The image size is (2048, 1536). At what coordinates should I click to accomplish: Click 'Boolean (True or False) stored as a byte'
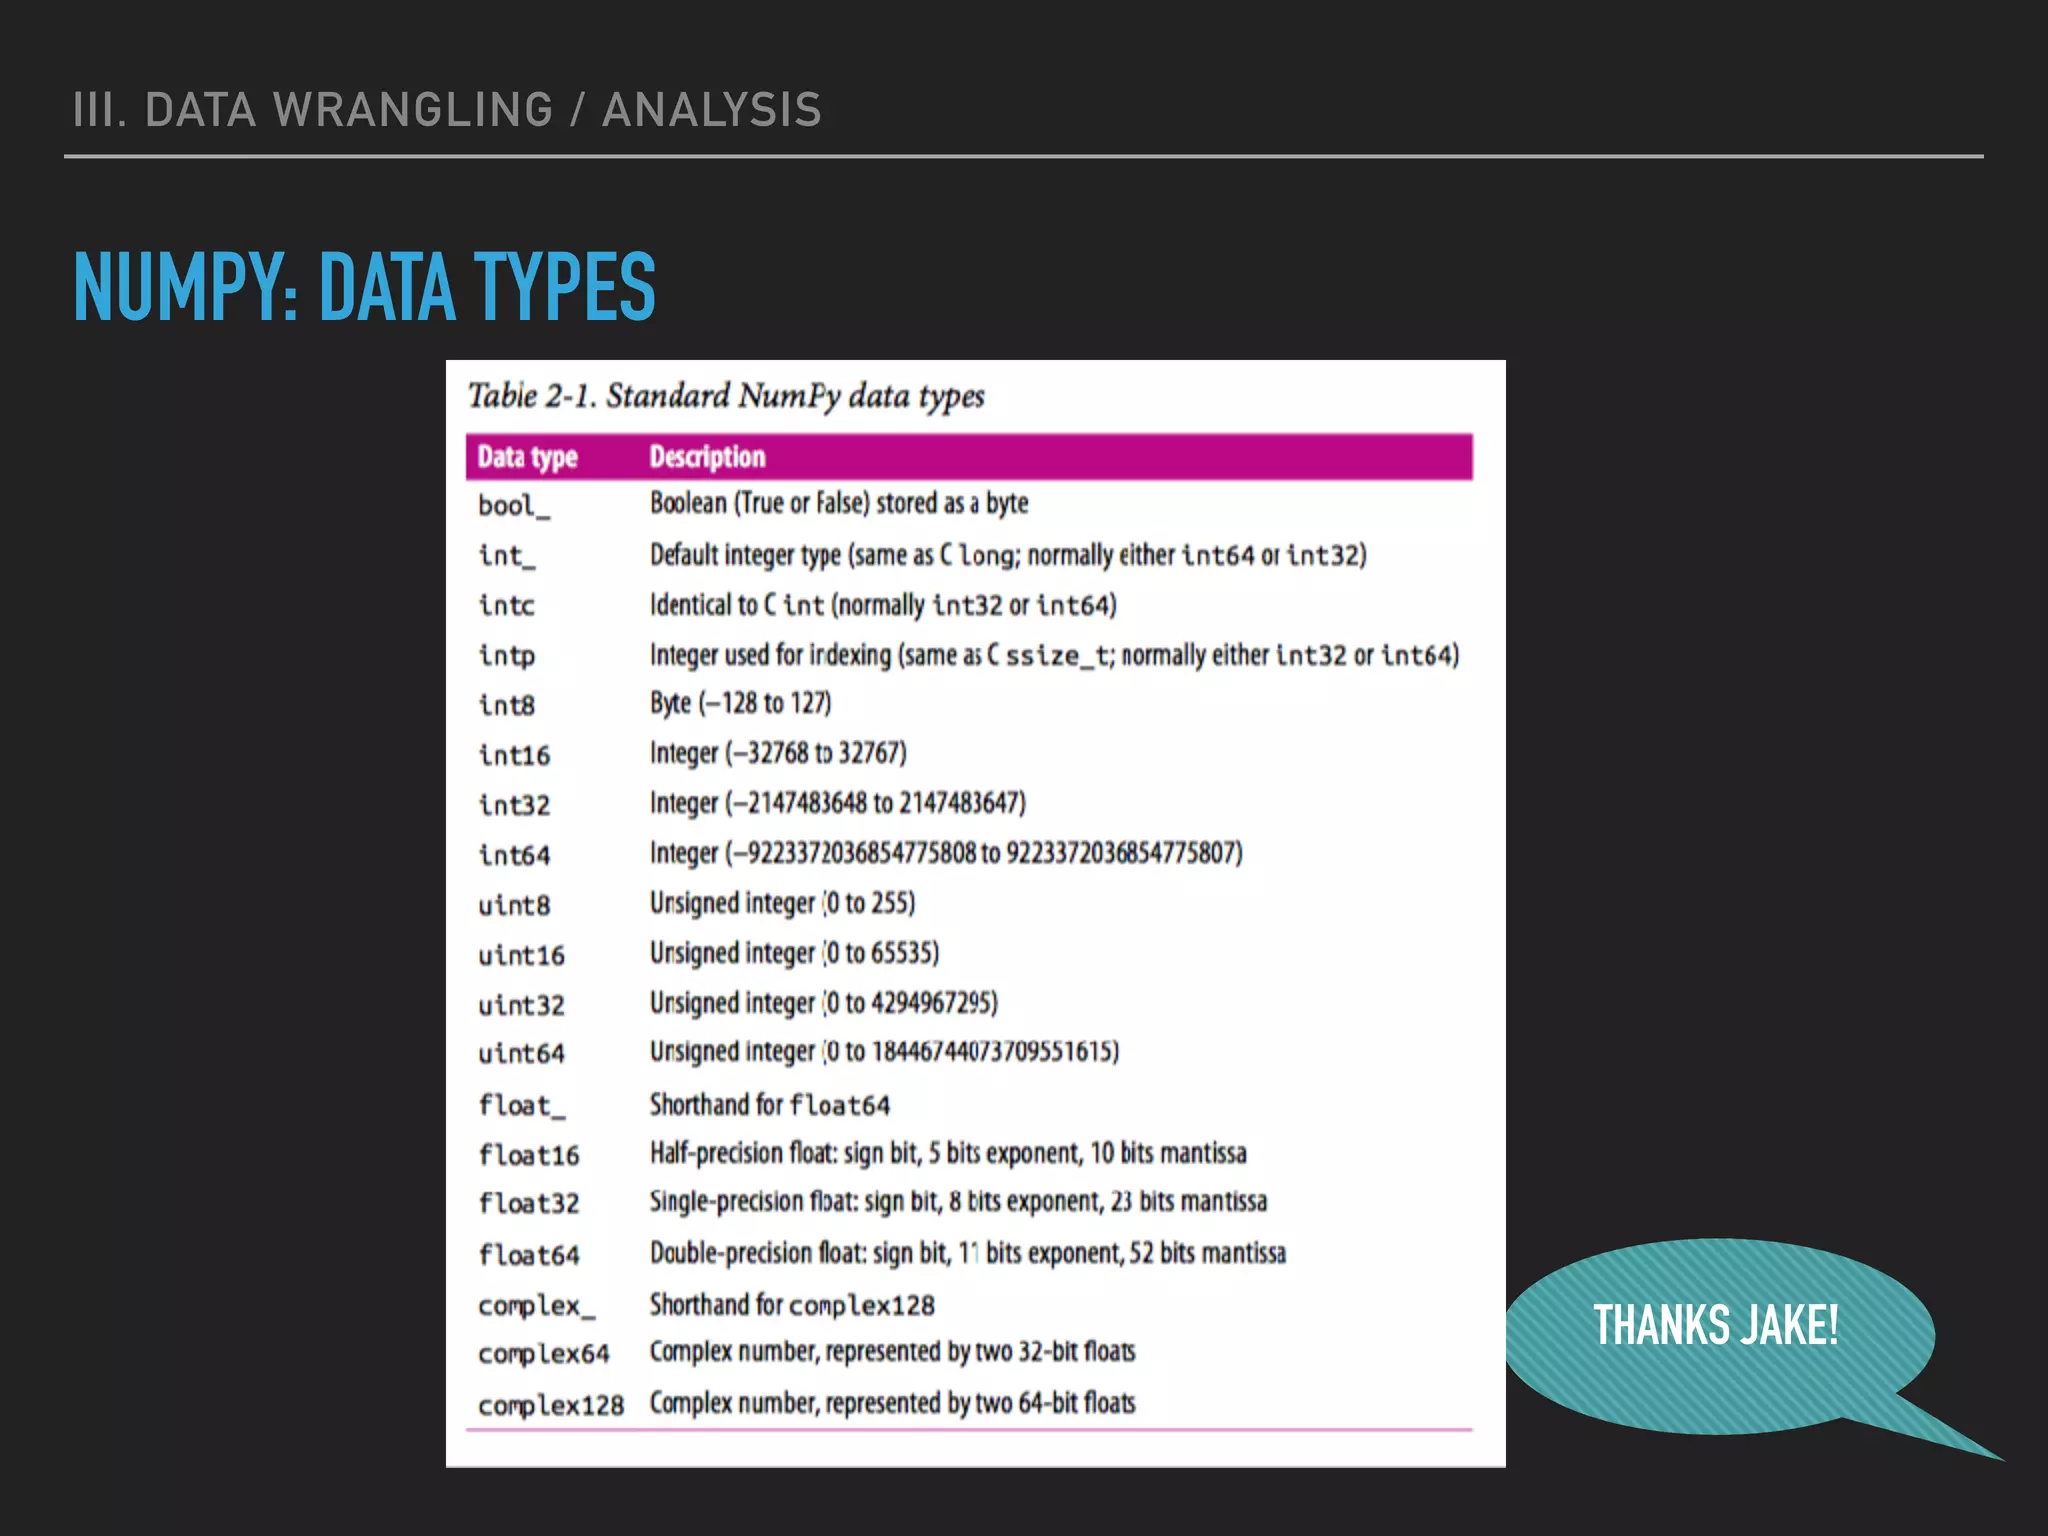click(x=839, y=503)
